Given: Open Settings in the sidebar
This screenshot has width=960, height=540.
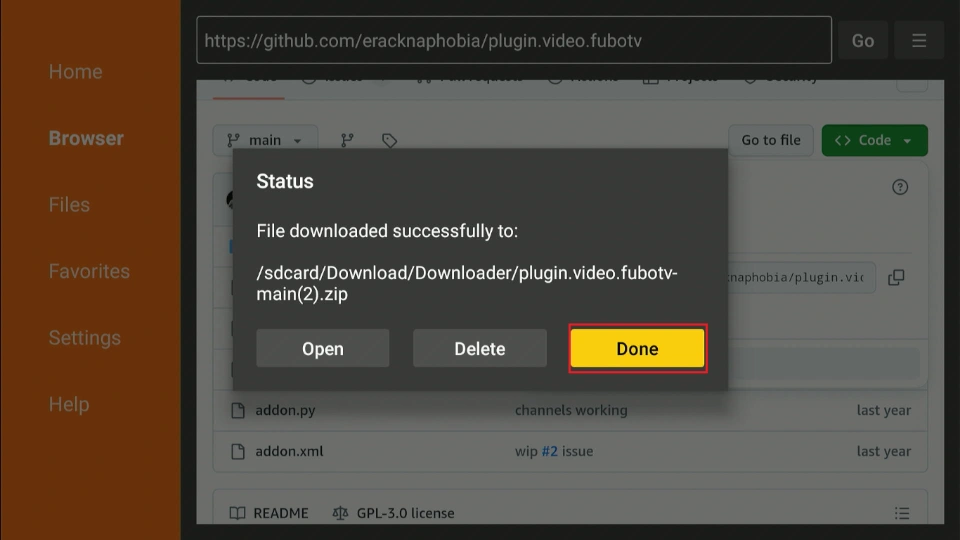Looking at the screenshot, I should tap(84, 338).
